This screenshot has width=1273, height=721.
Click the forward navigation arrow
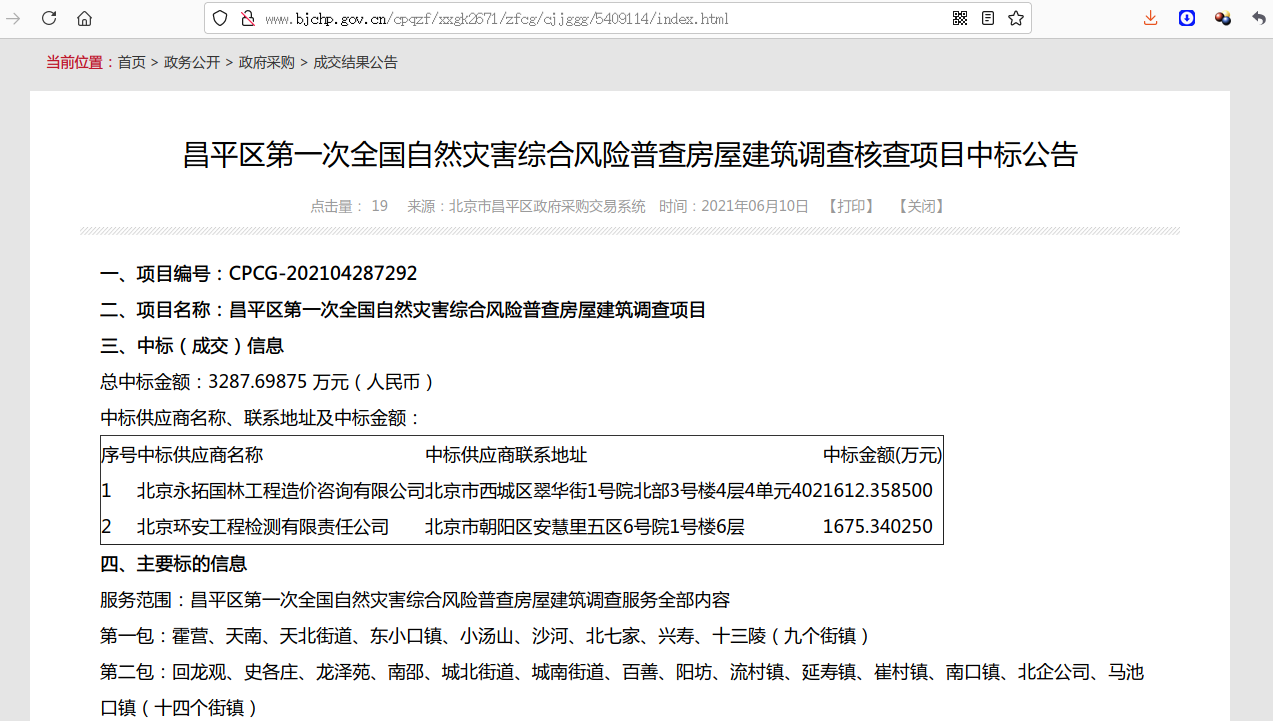pyautogui.click(x=14, y=17)
